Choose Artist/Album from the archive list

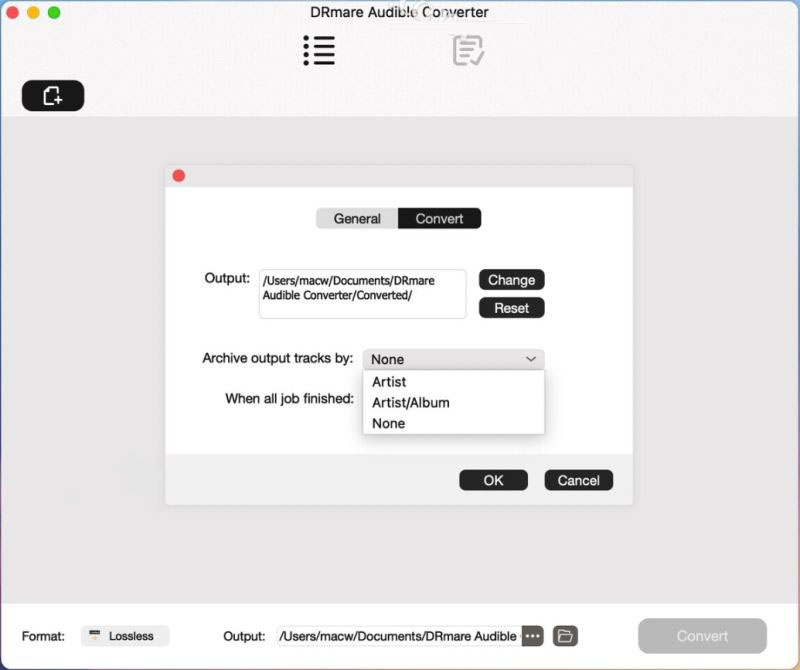(454, 403)
